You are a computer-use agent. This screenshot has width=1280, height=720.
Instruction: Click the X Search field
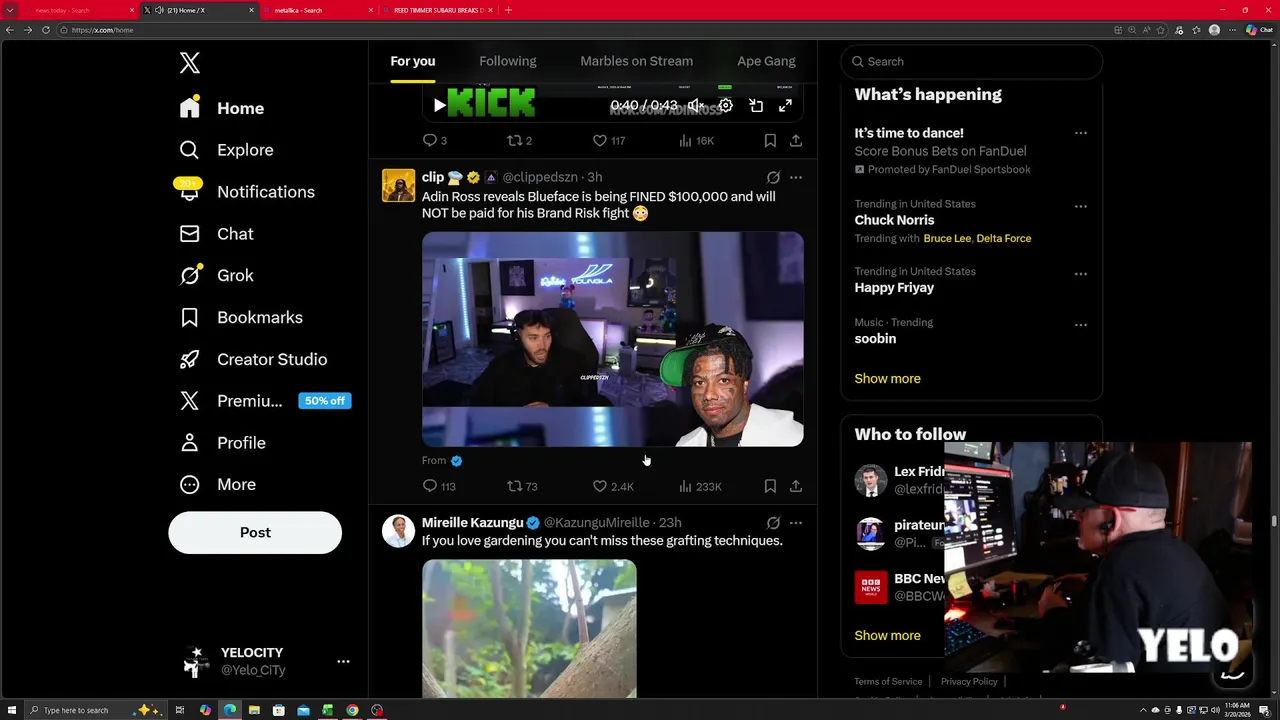tap(971, 61)
